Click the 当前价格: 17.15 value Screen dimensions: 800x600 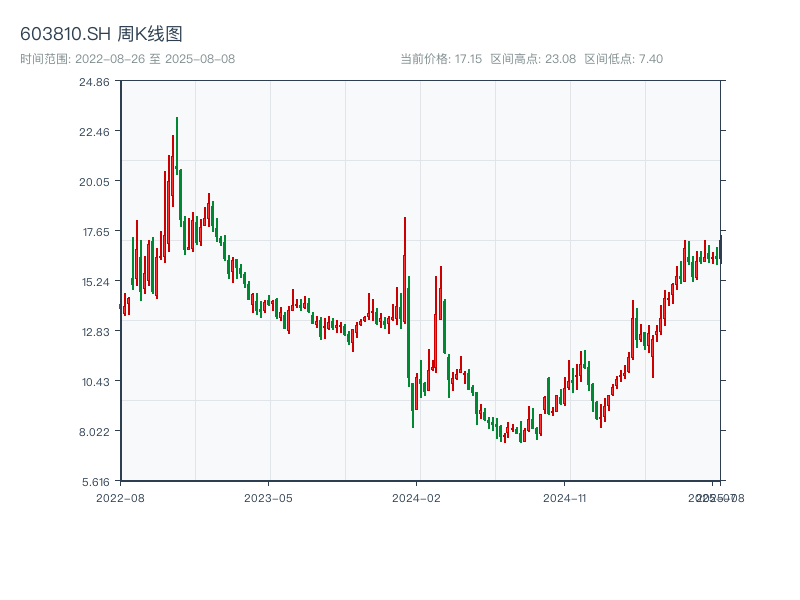[x=441, y=59]
